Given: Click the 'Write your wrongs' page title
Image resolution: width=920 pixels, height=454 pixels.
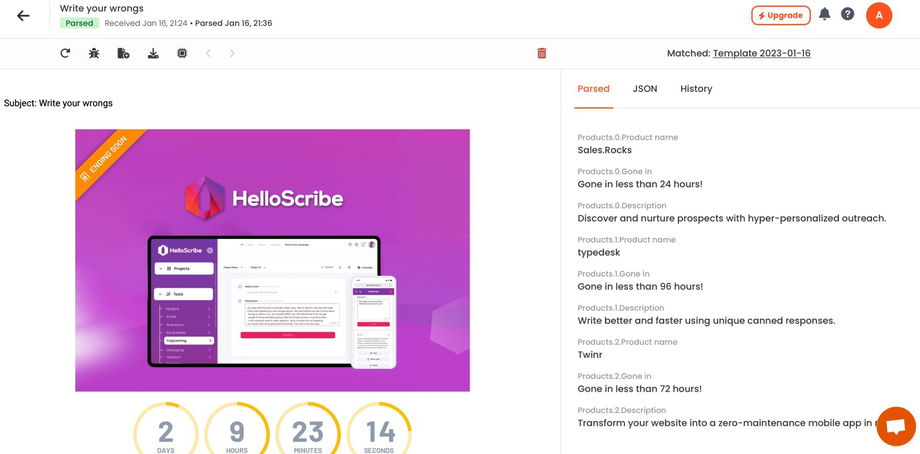Looking at the screenshot, I should click(x=102, y=9).
